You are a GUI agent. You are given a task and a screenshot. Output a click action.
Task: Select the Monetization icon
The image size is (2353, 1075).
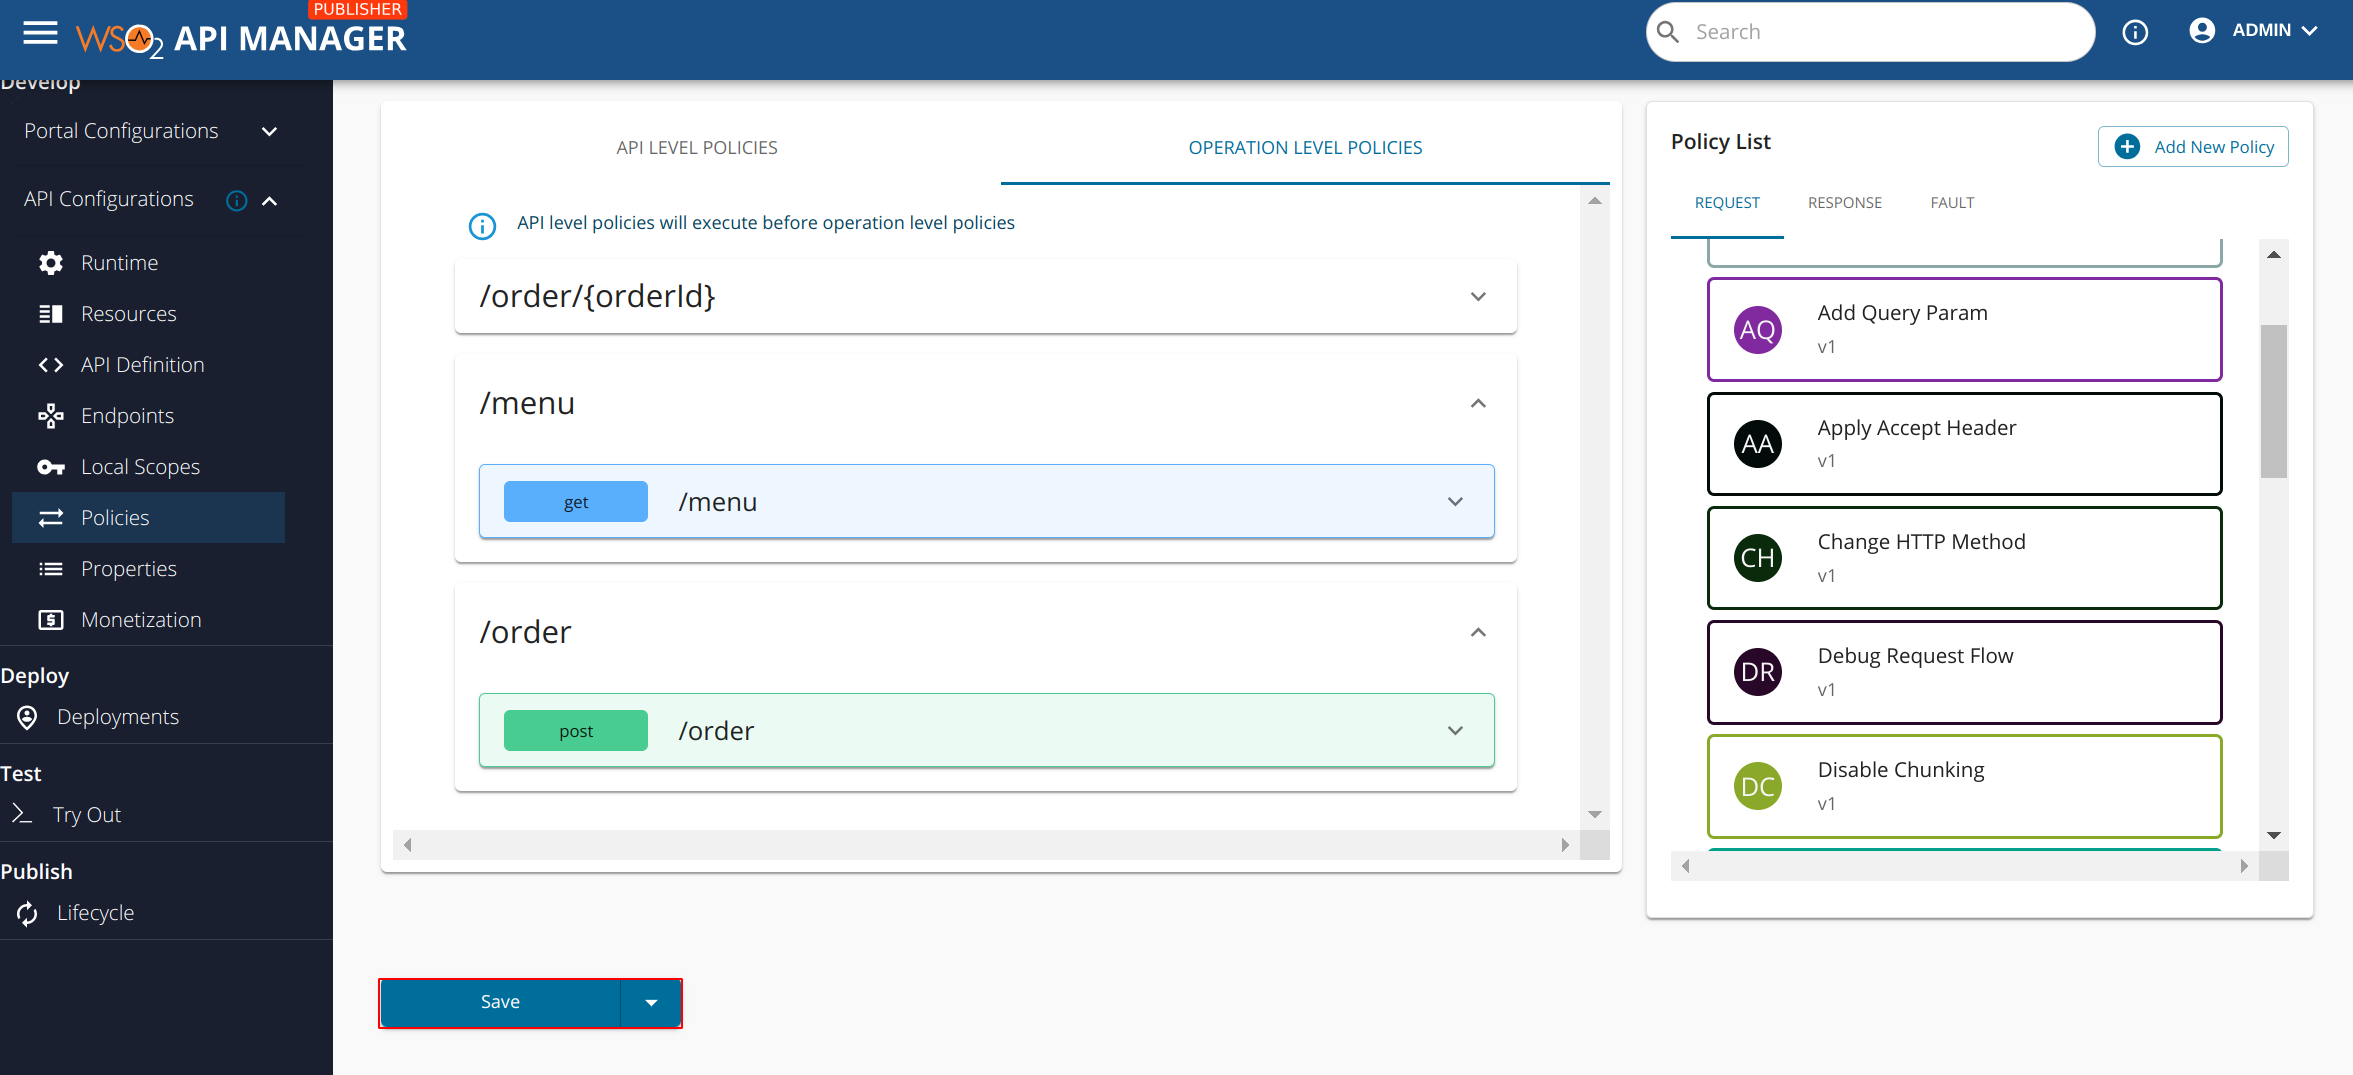pyautogui.click(x=50, y=619)
